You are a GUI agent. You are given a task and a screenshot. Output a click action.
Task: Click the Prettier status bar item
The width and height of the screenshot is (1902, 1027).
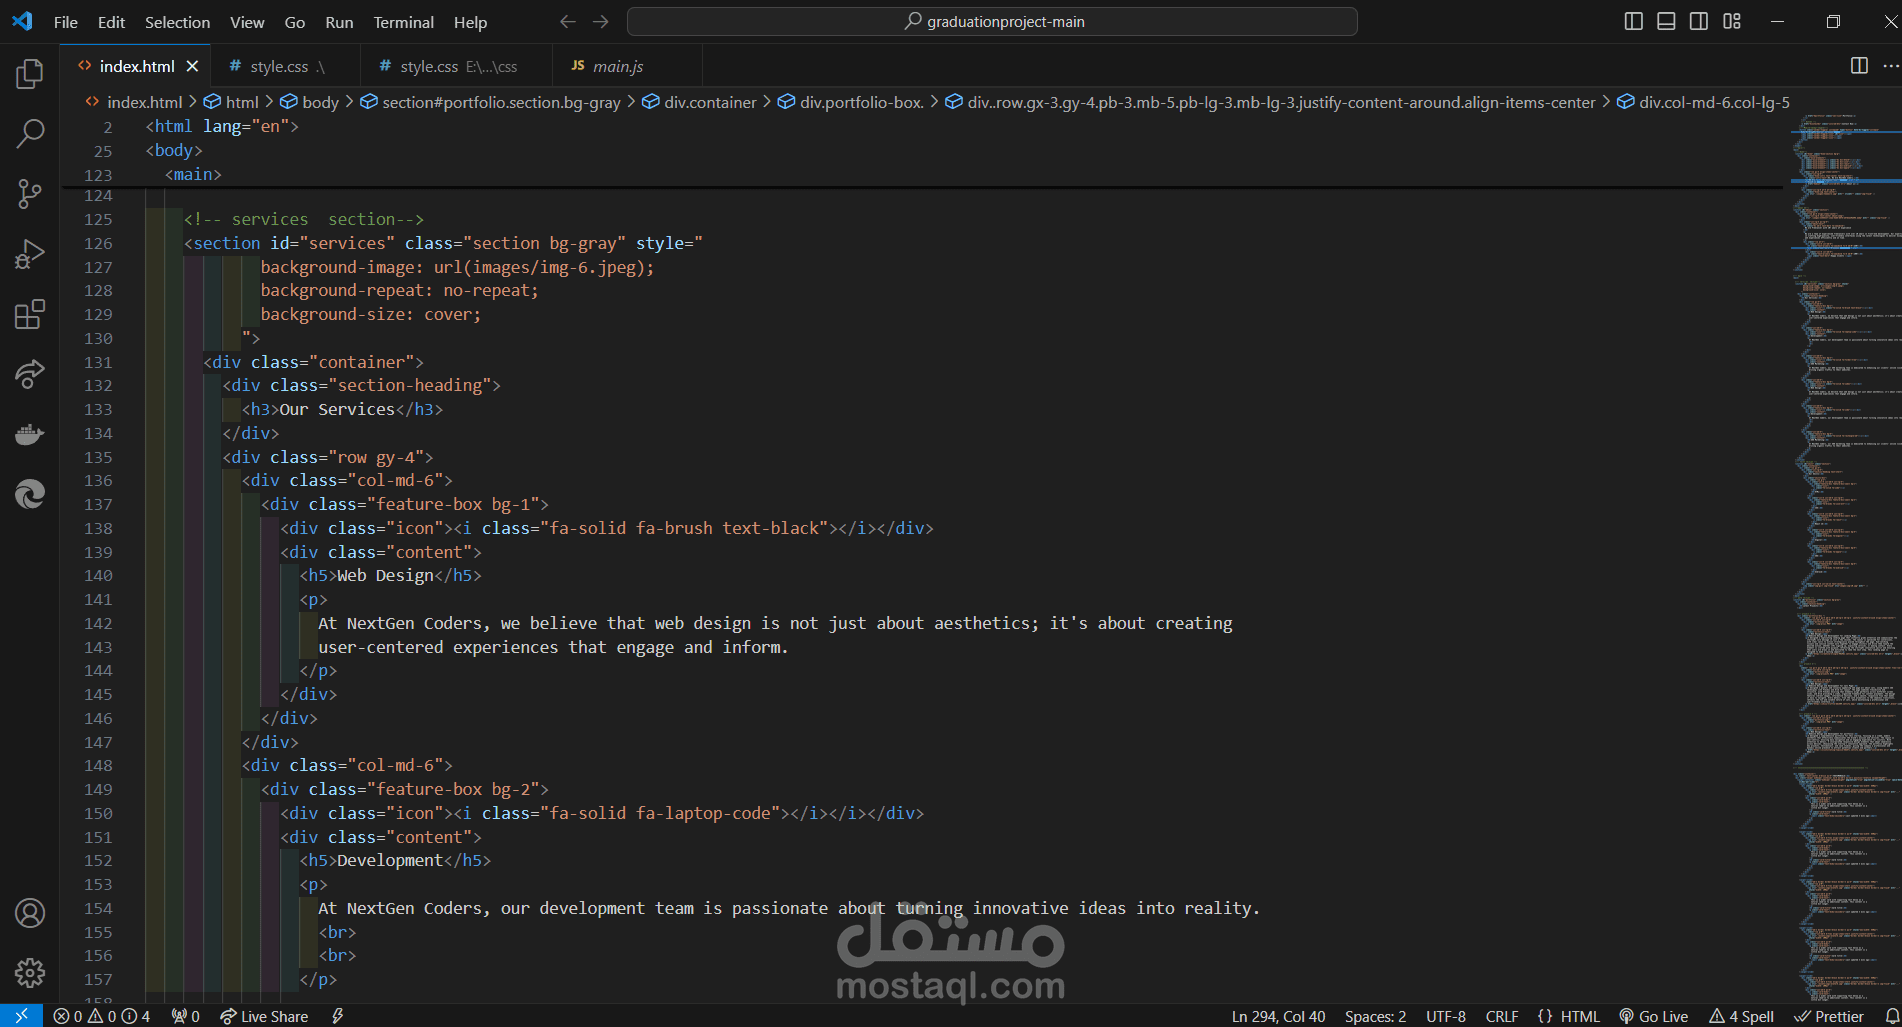1829,1016
